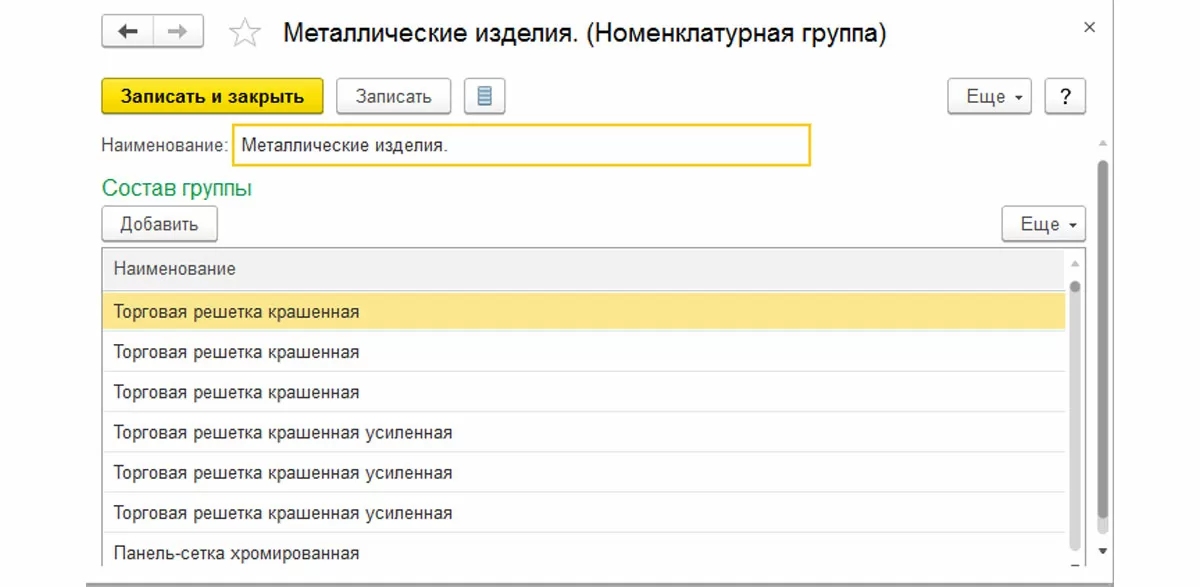Select the last Торговая решетка крашенная усиленная row
1200x587 pixels.
tap(283, 513)
